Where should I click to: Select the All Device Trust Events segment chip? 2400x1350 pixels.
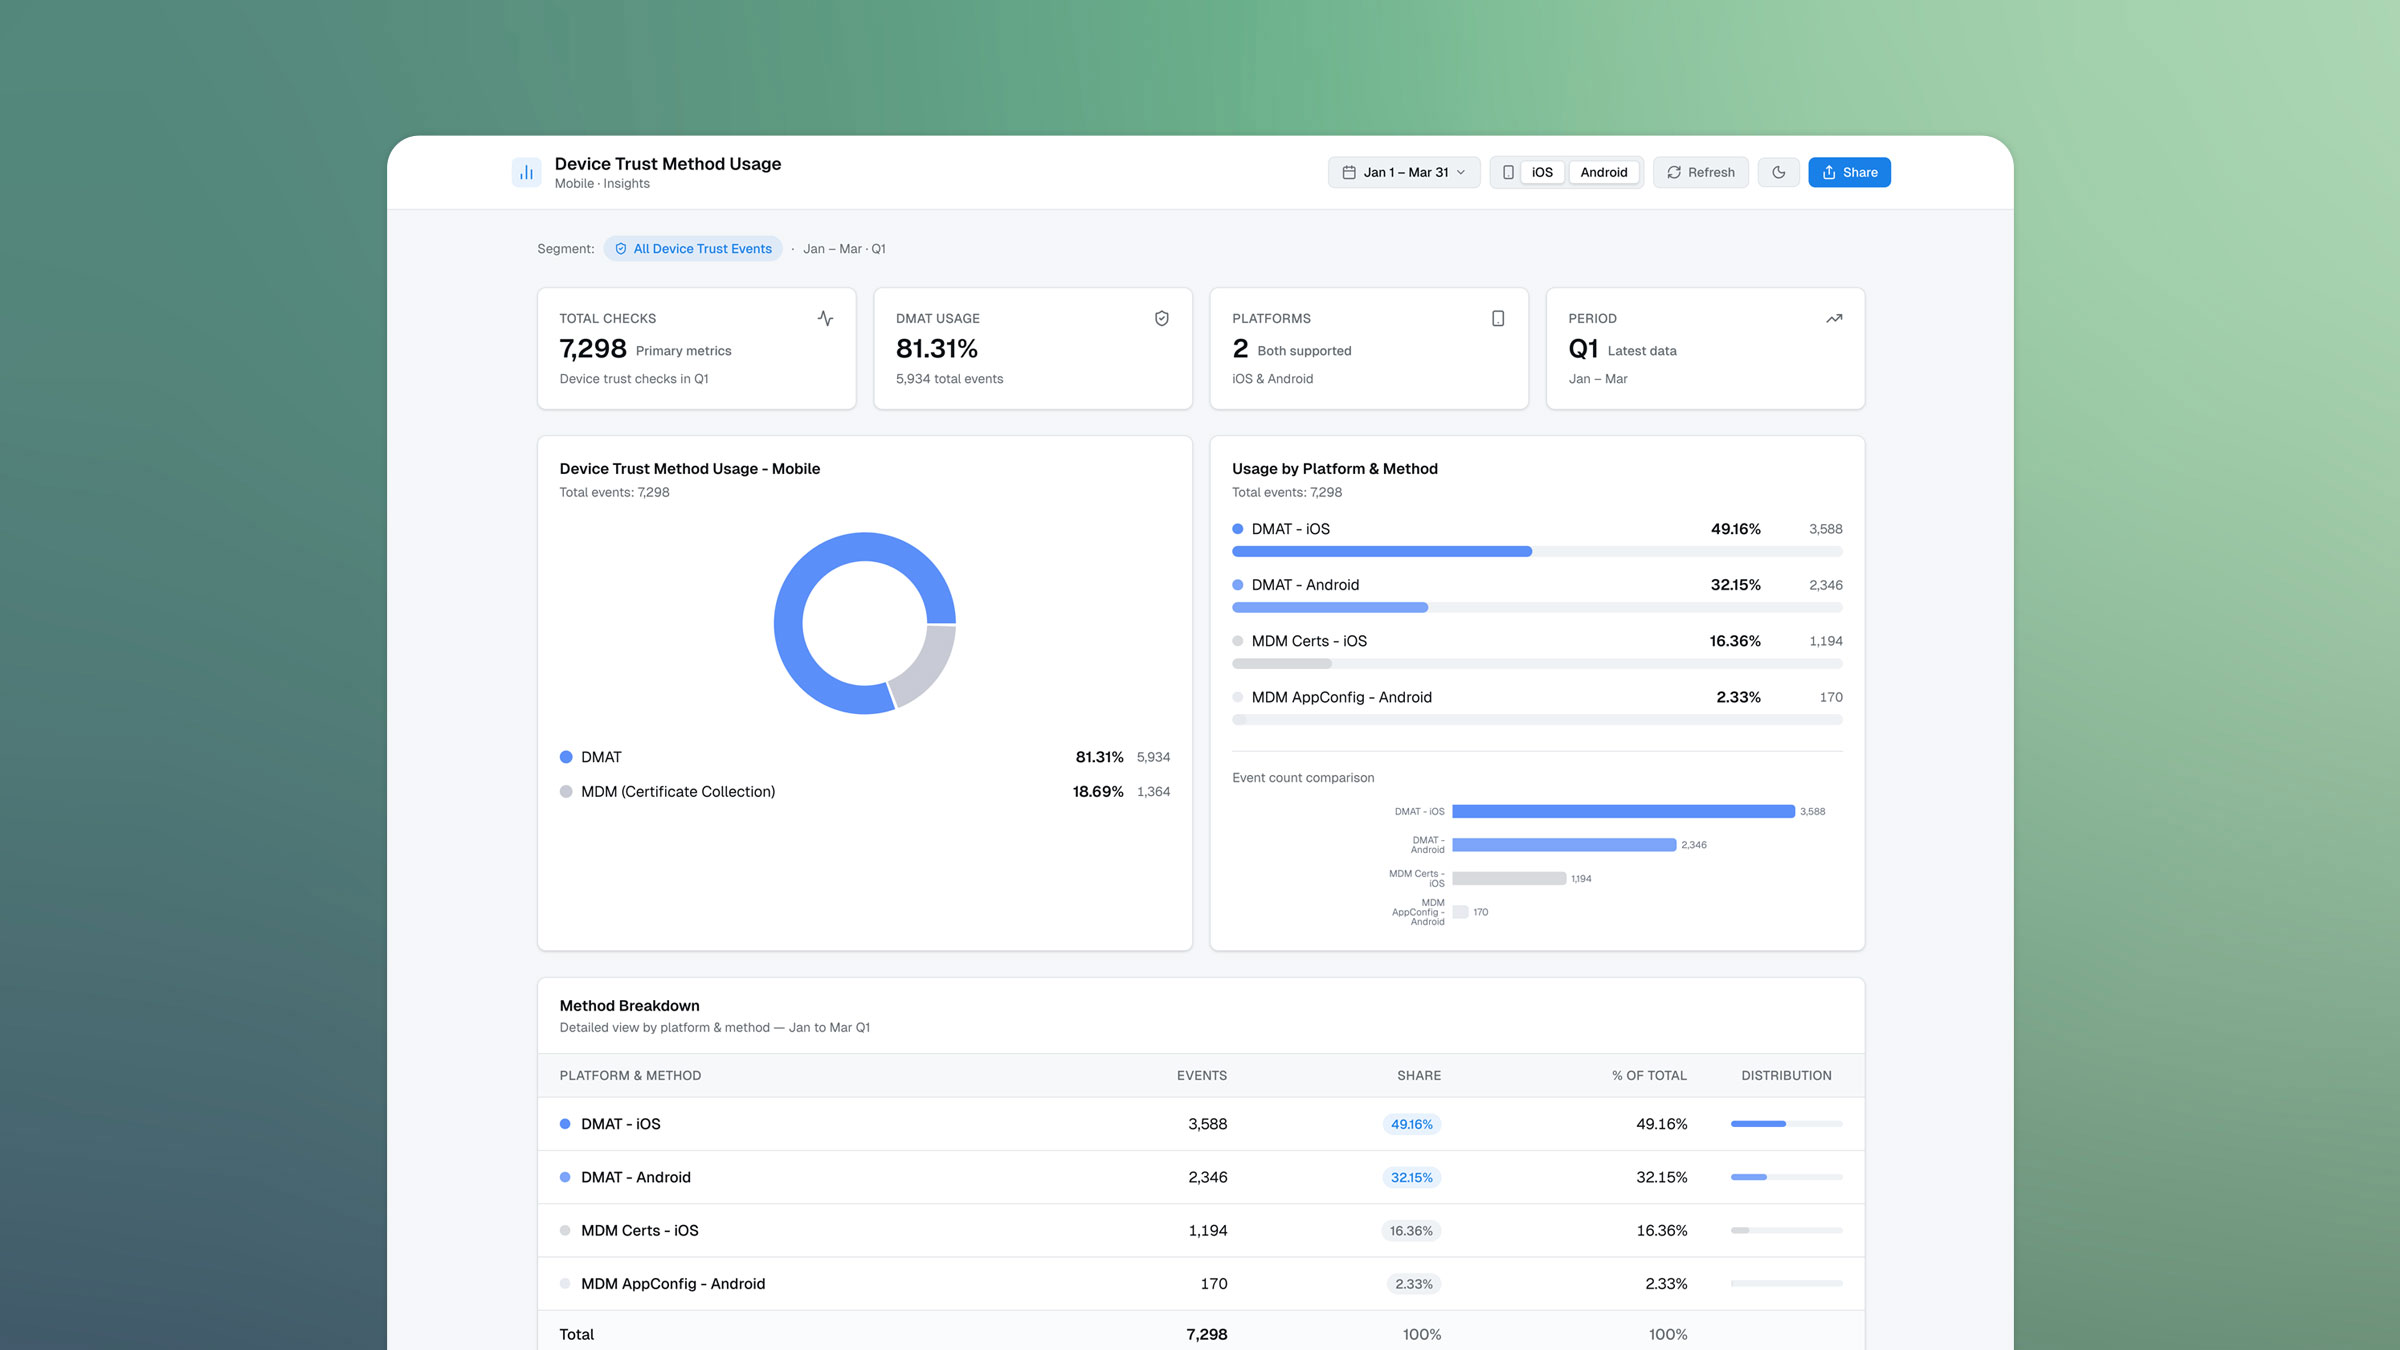[692, 248]
